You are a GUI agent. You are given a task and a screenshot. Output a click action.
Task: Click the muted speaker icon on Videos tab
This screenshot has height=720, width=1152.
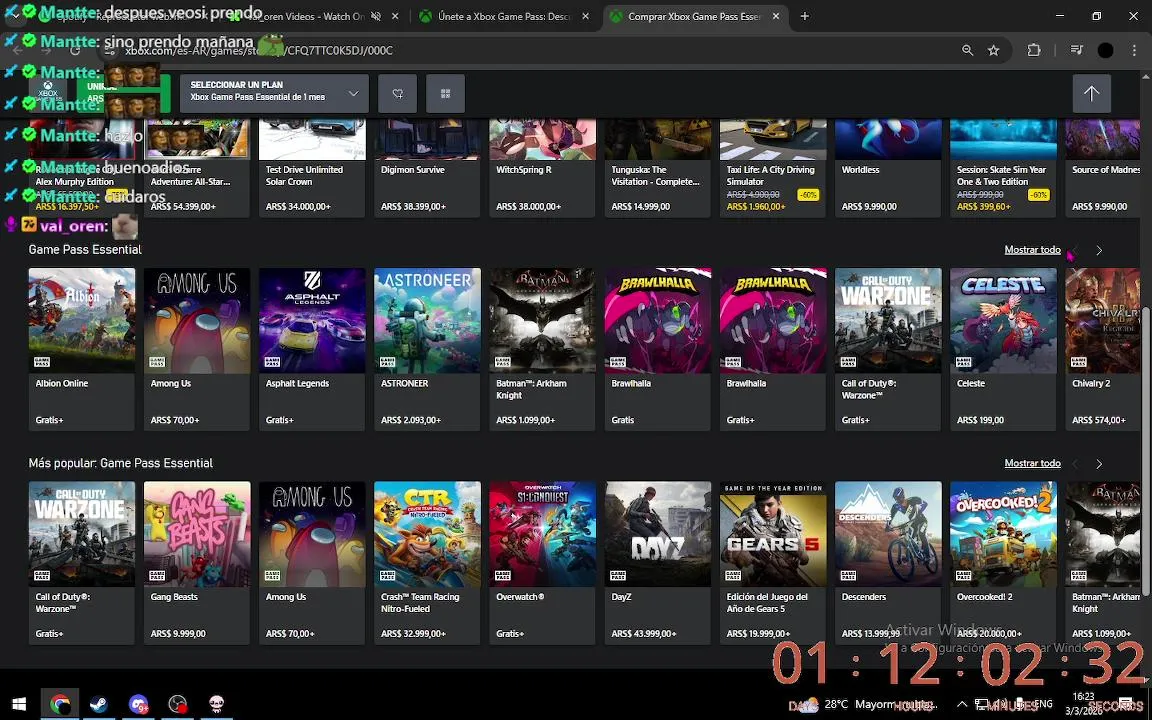coord(376,16)
